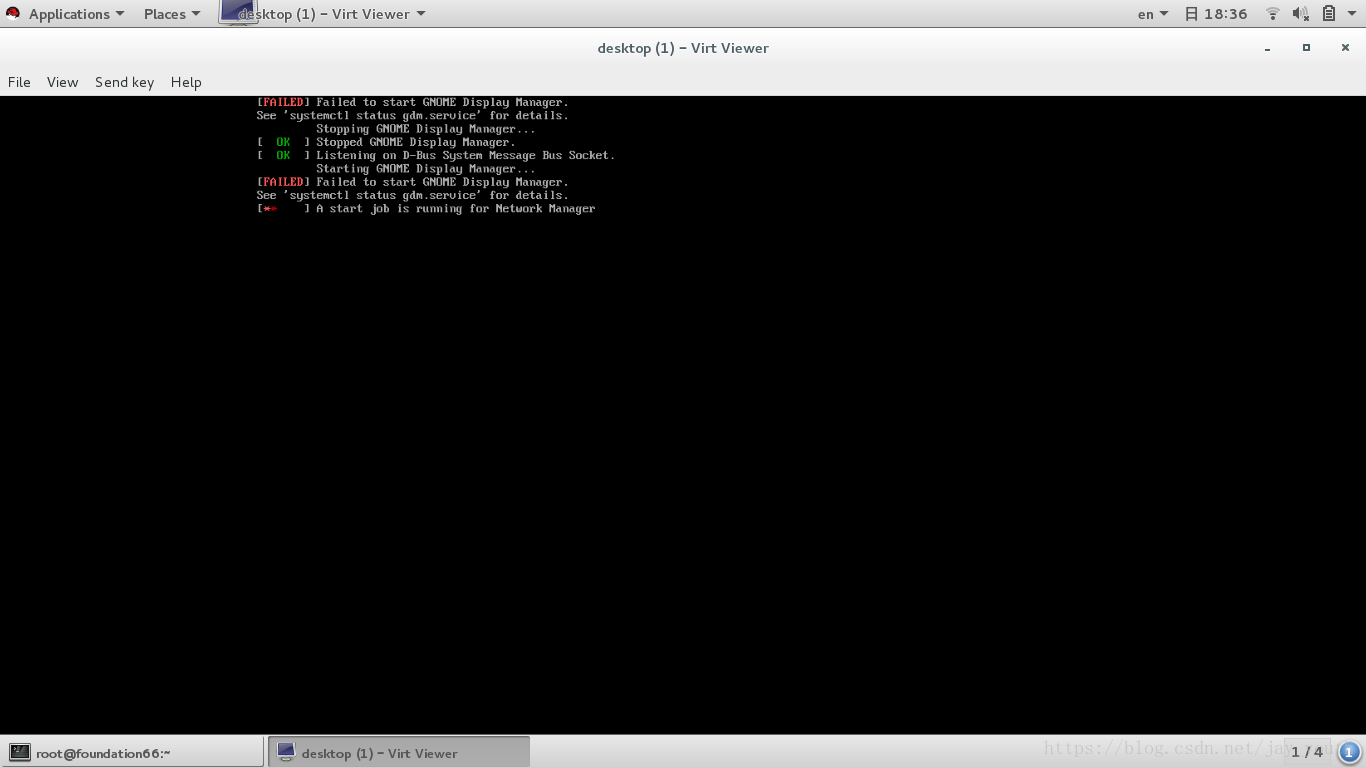Open the Applications menu
The height and width of the screenshot is (768, 1366).
77,14
